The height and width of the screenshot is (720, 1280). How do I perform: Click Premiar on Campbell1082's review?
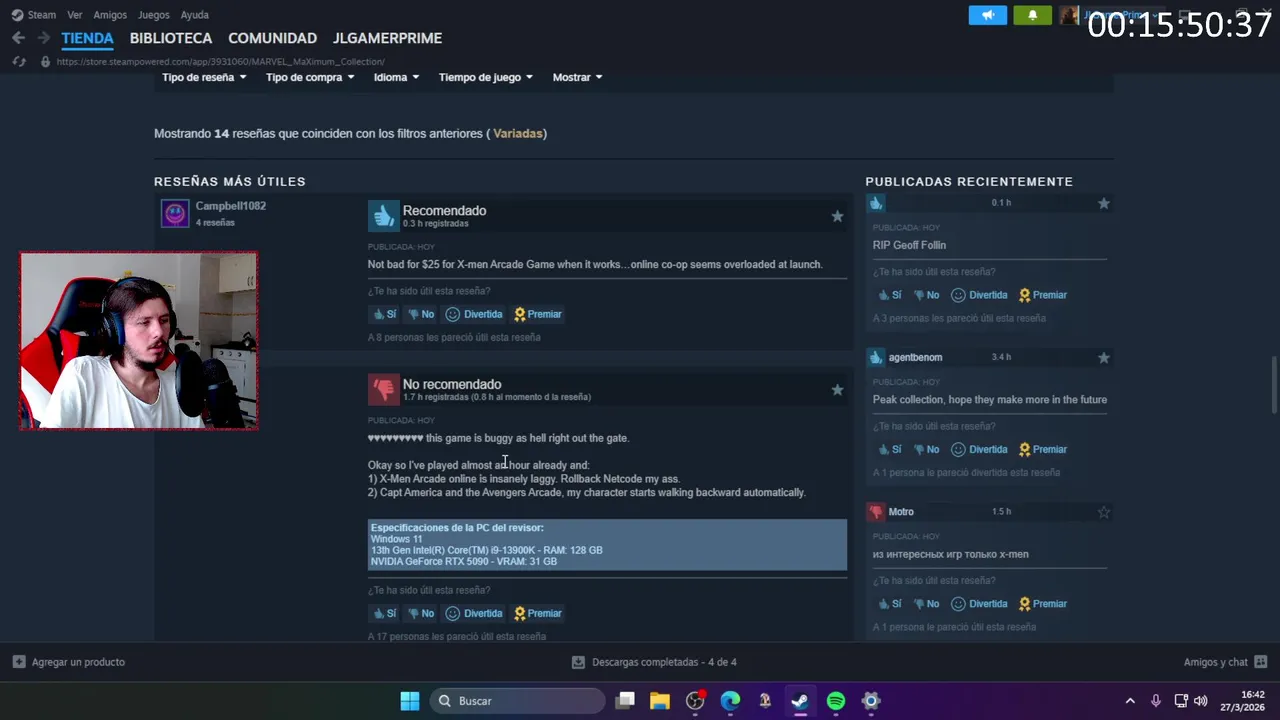tap(538, 314)
